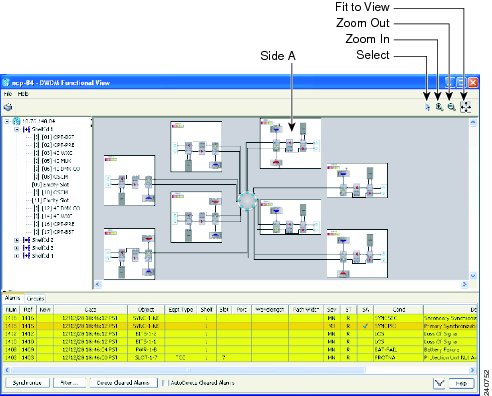The image size is (492, 396).
Task: Activate the Select pointer tool
Action: [x=427, y=107]
